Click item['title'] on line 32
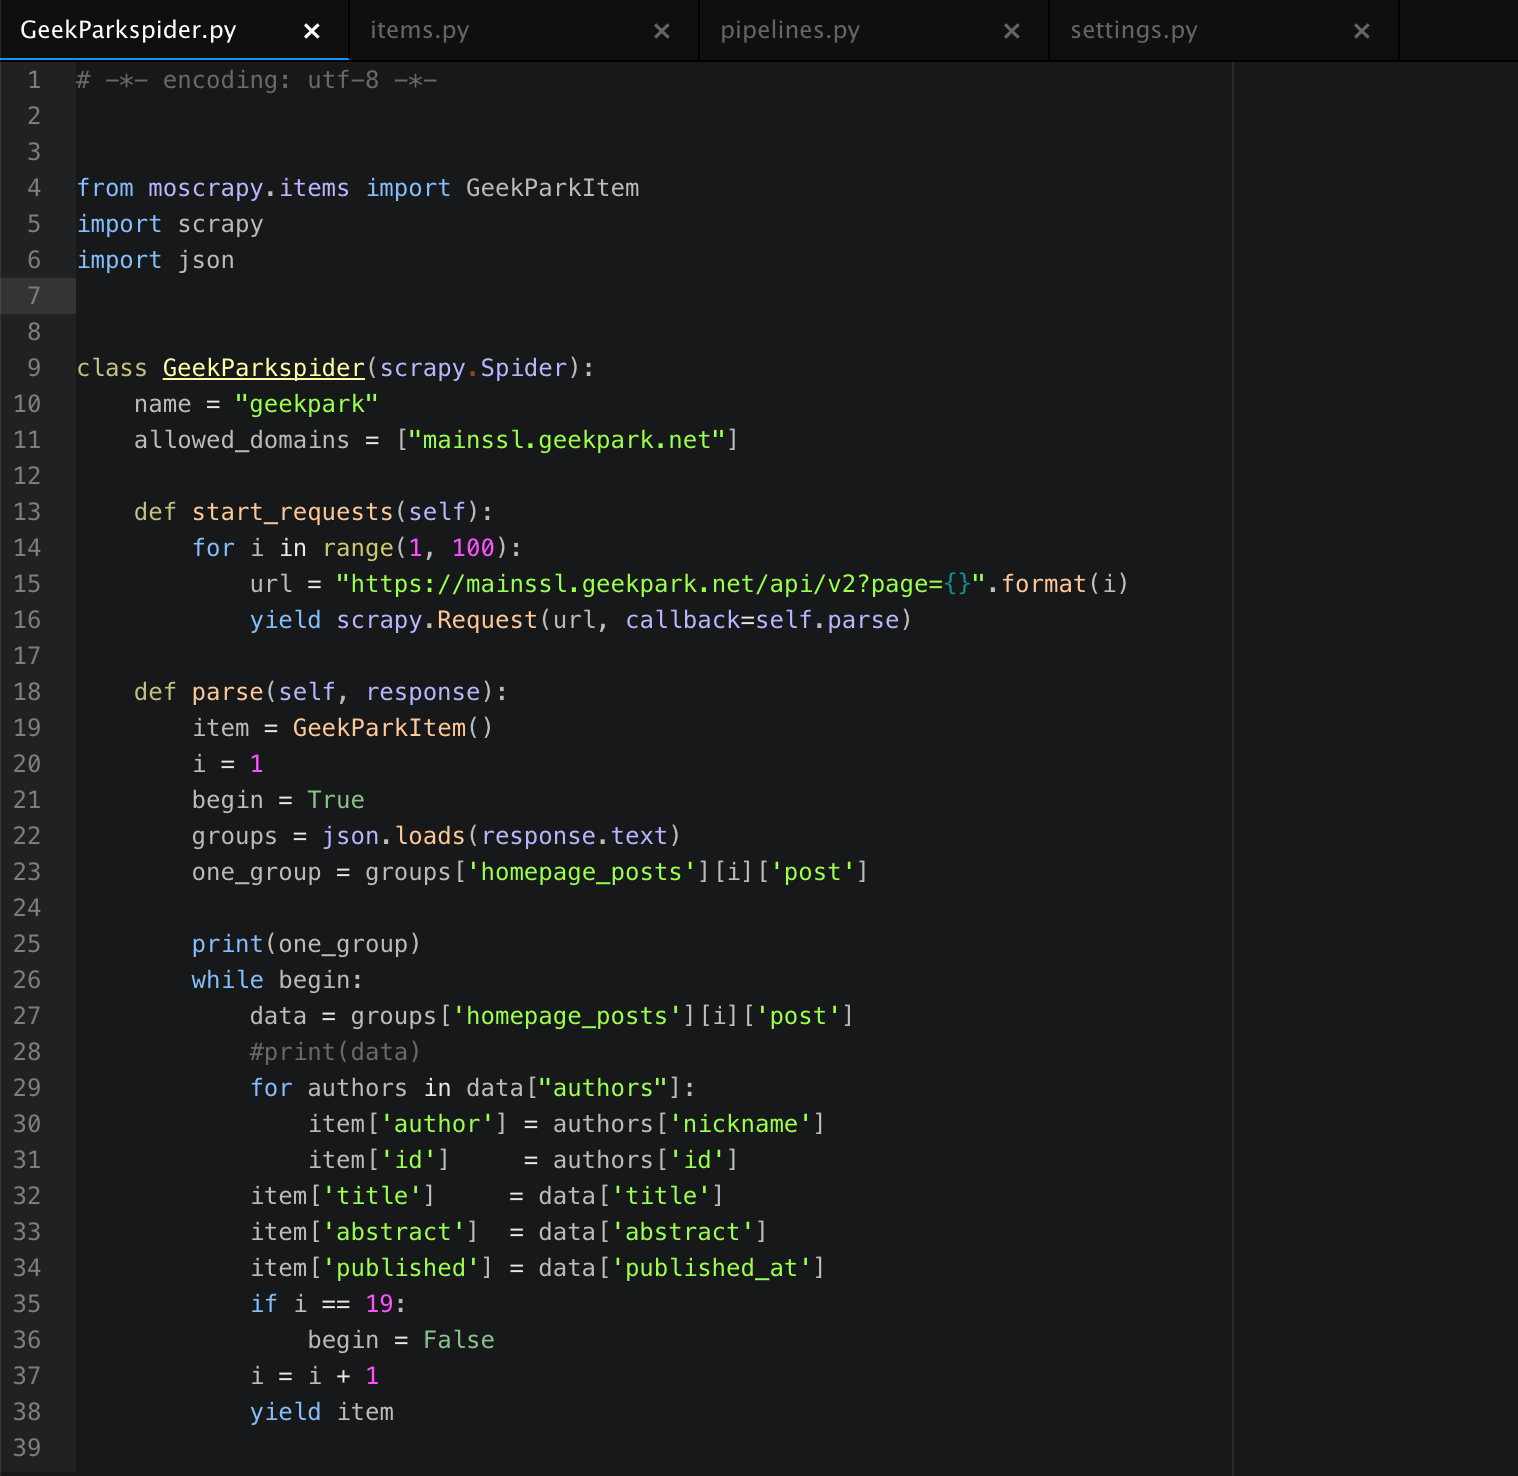Viewport: 1518px width, 1476px height. (342, 1196)
